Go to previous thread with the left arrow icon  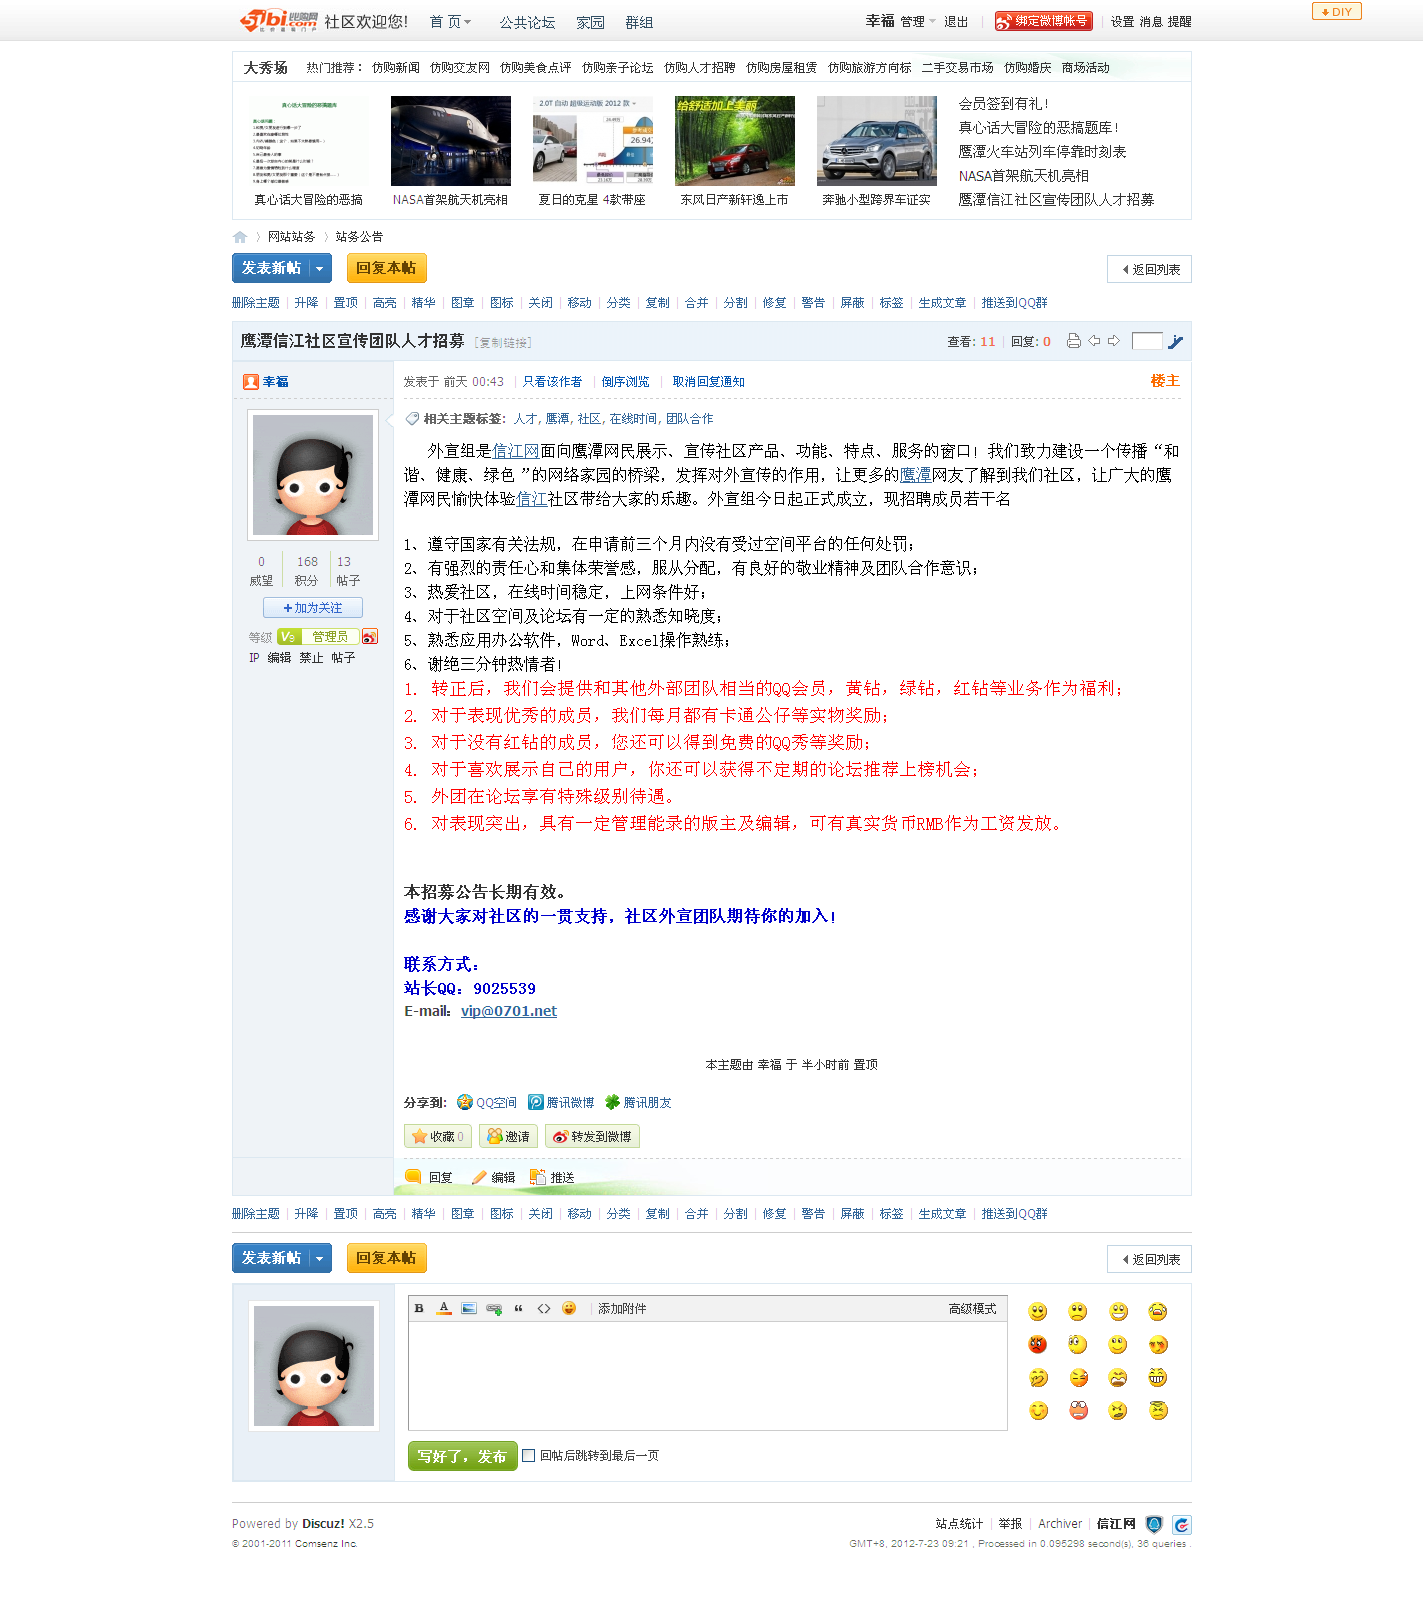coord(1094,341)
